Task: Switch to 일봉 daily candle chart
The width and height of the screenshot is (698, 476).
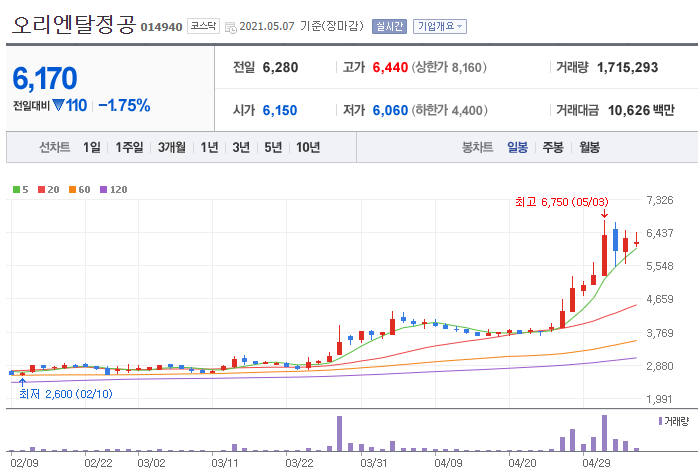Action: point(517,147)
